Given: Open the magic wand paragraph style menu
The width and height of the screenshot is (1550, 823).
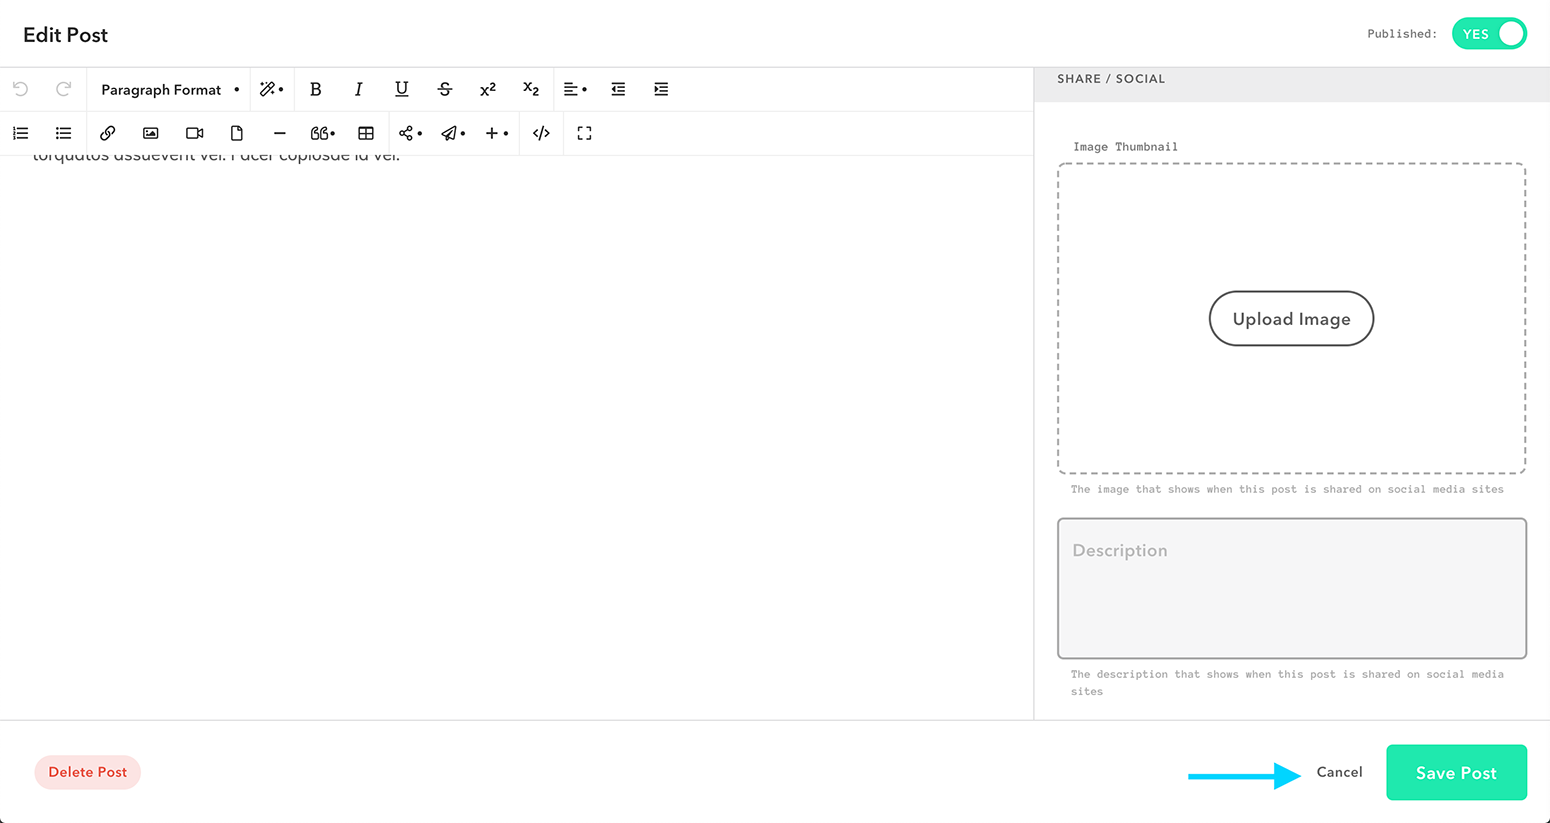Looking at the screenshot, I should (271, 89).
